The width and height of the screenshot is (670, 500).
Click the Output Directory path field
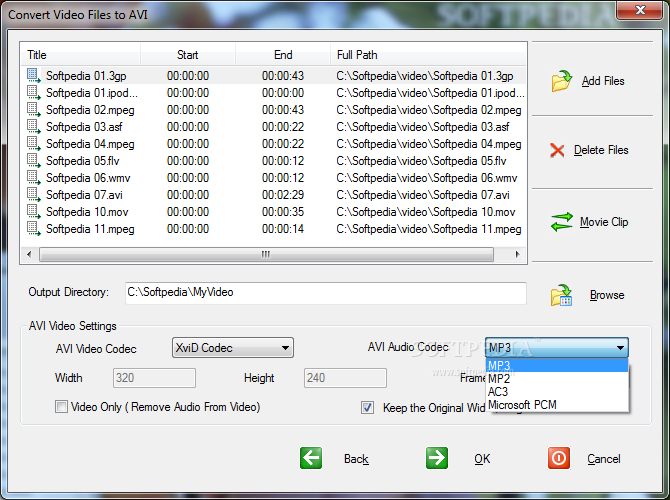click(x=326, y=293)
